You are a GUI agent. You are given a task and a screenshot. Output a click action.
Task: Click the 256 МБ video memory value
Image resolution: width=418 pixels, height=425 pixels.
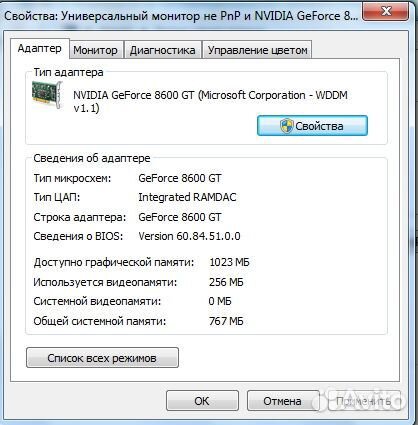[x=226, y=282]
